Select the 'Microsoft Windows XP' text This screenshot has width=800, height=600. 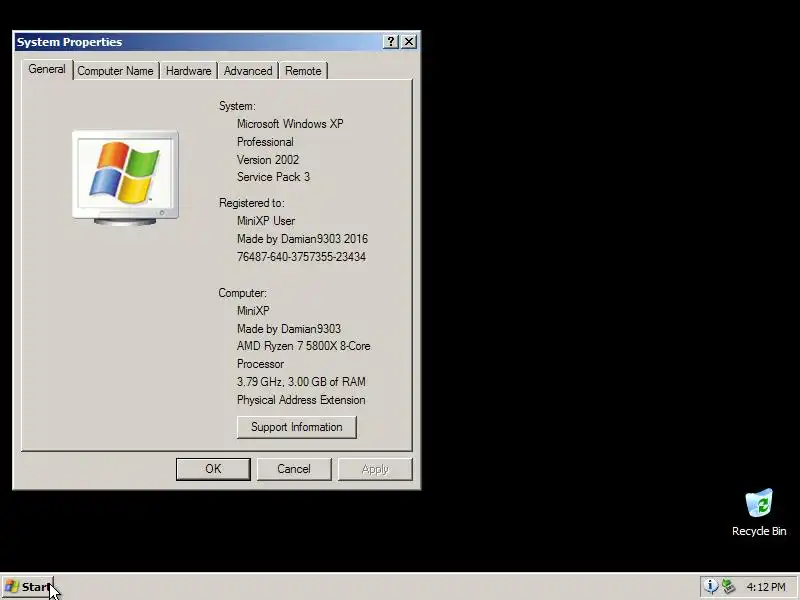coord(290,124)
